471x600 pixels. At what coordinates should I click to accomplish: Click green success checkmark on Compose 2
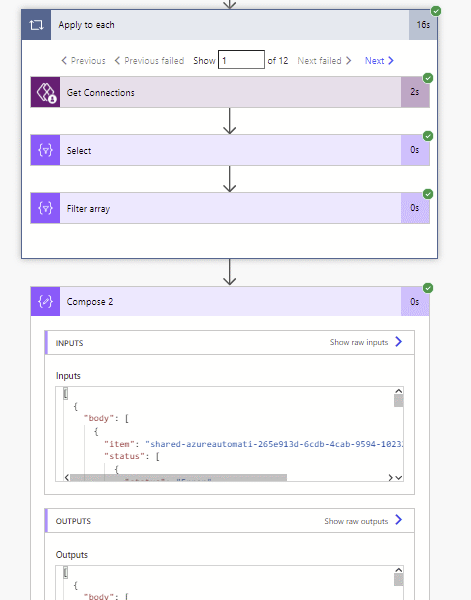point(428,288)
